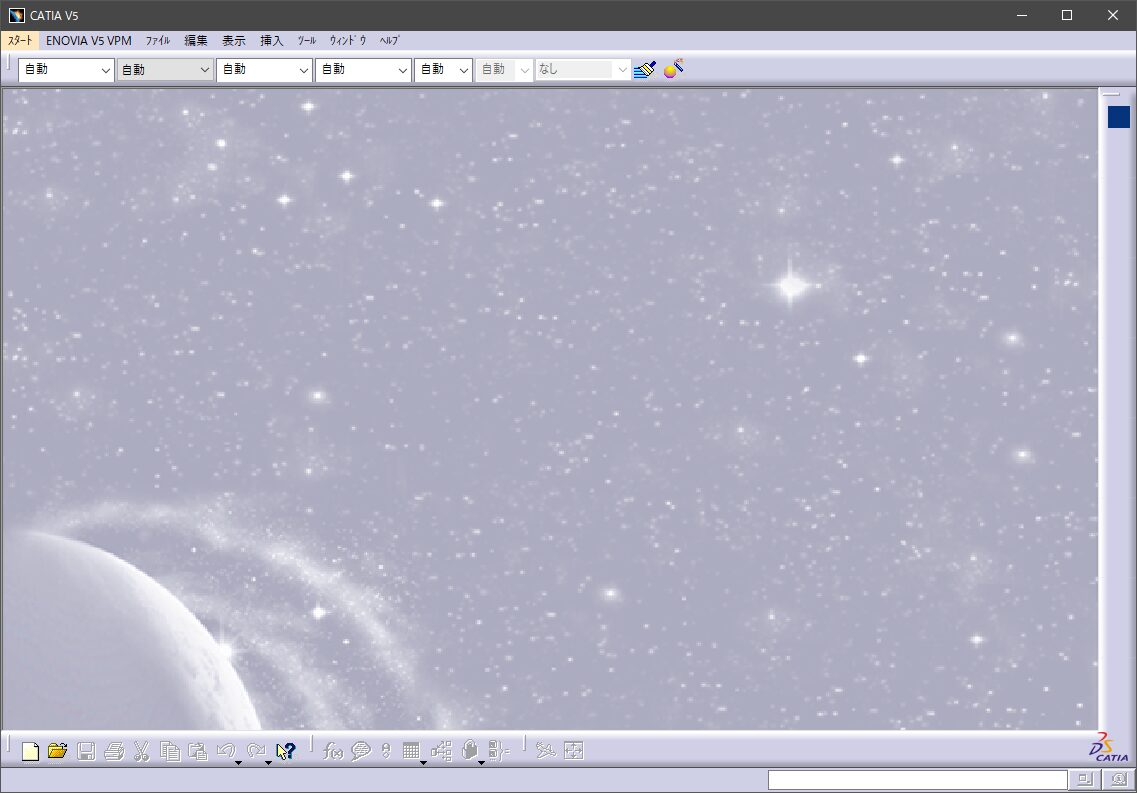
Task: Click the Open folder icon
Action: coord(57,751)
